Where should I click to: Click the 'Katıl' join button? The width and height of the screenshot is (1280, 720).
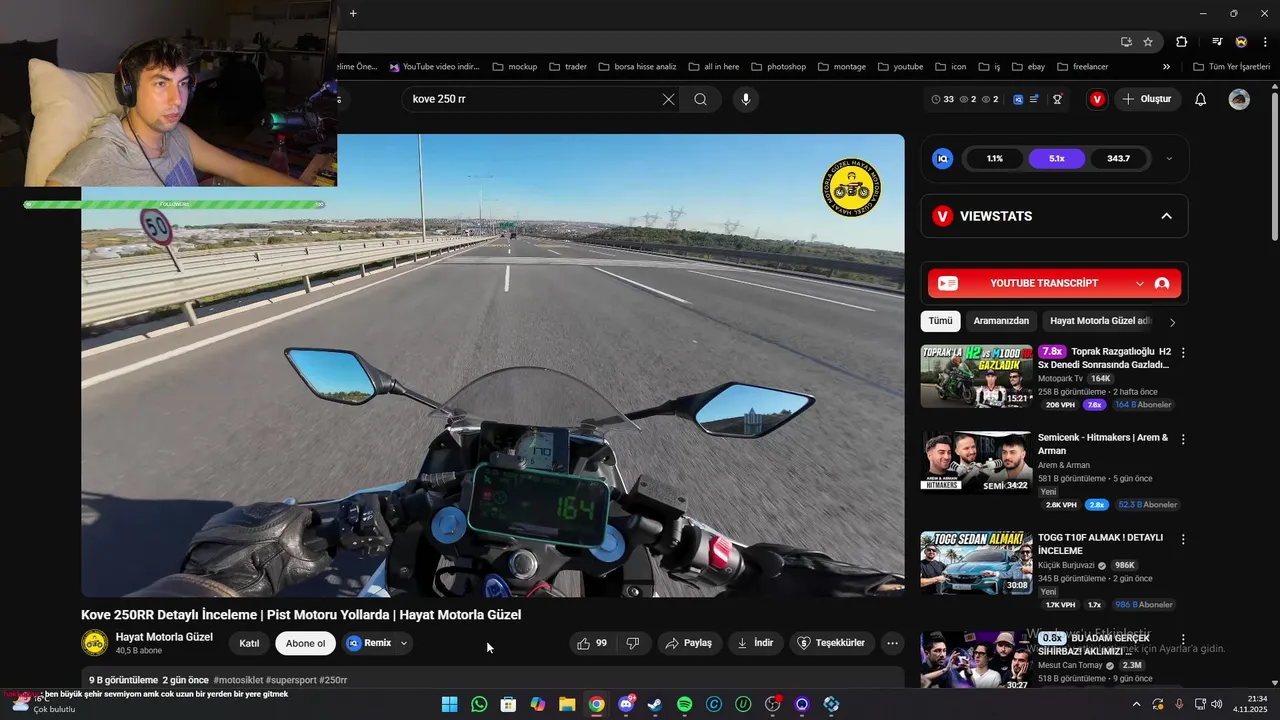point(249,643)
